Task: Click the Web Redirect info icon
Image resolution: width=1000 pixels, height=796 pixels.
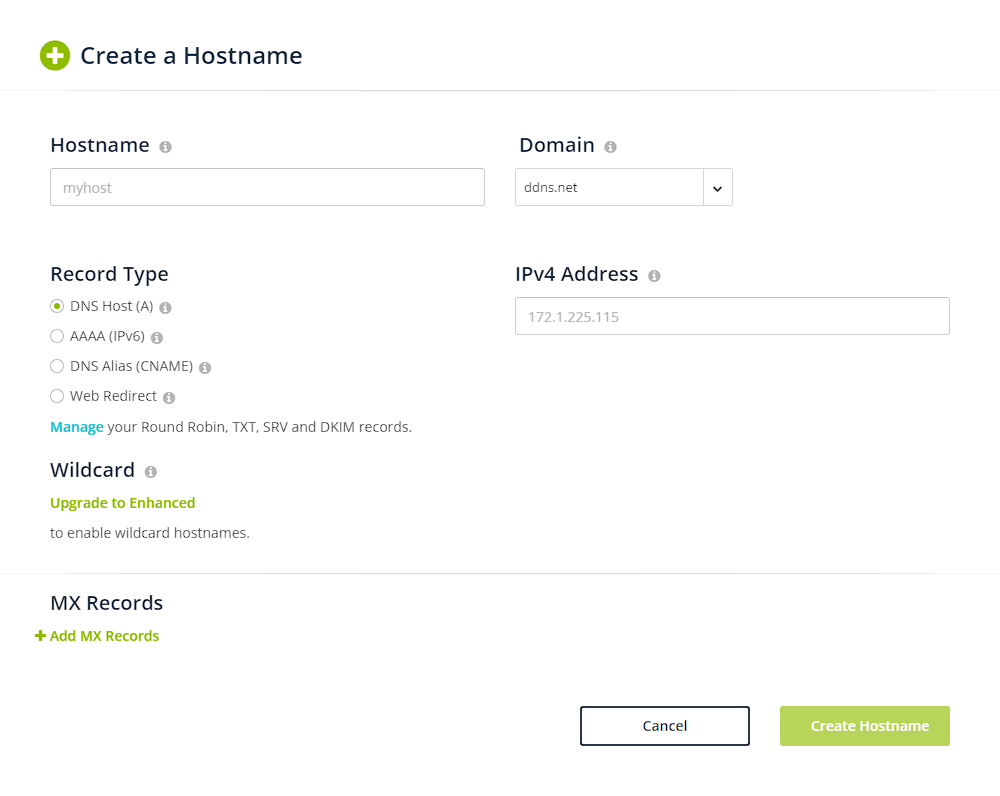Action: (168, 398)
